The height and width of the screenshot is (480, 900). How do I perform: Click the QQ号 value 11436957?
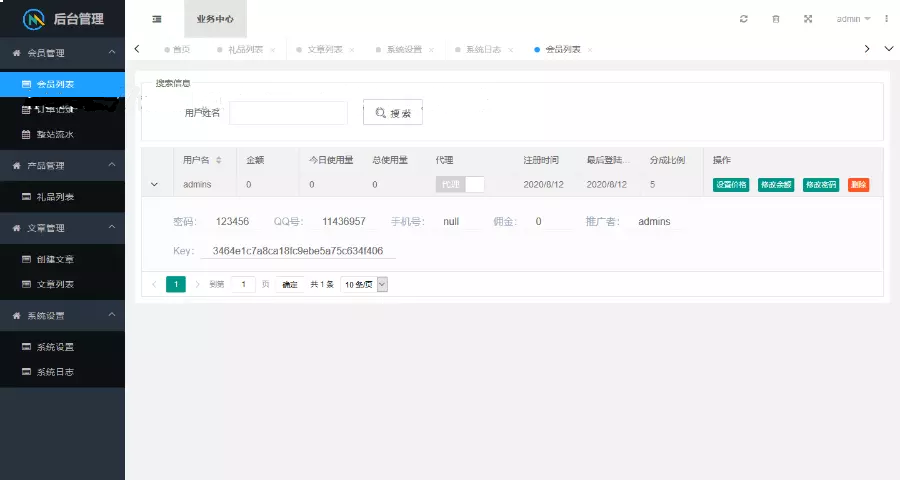(344, 222)
